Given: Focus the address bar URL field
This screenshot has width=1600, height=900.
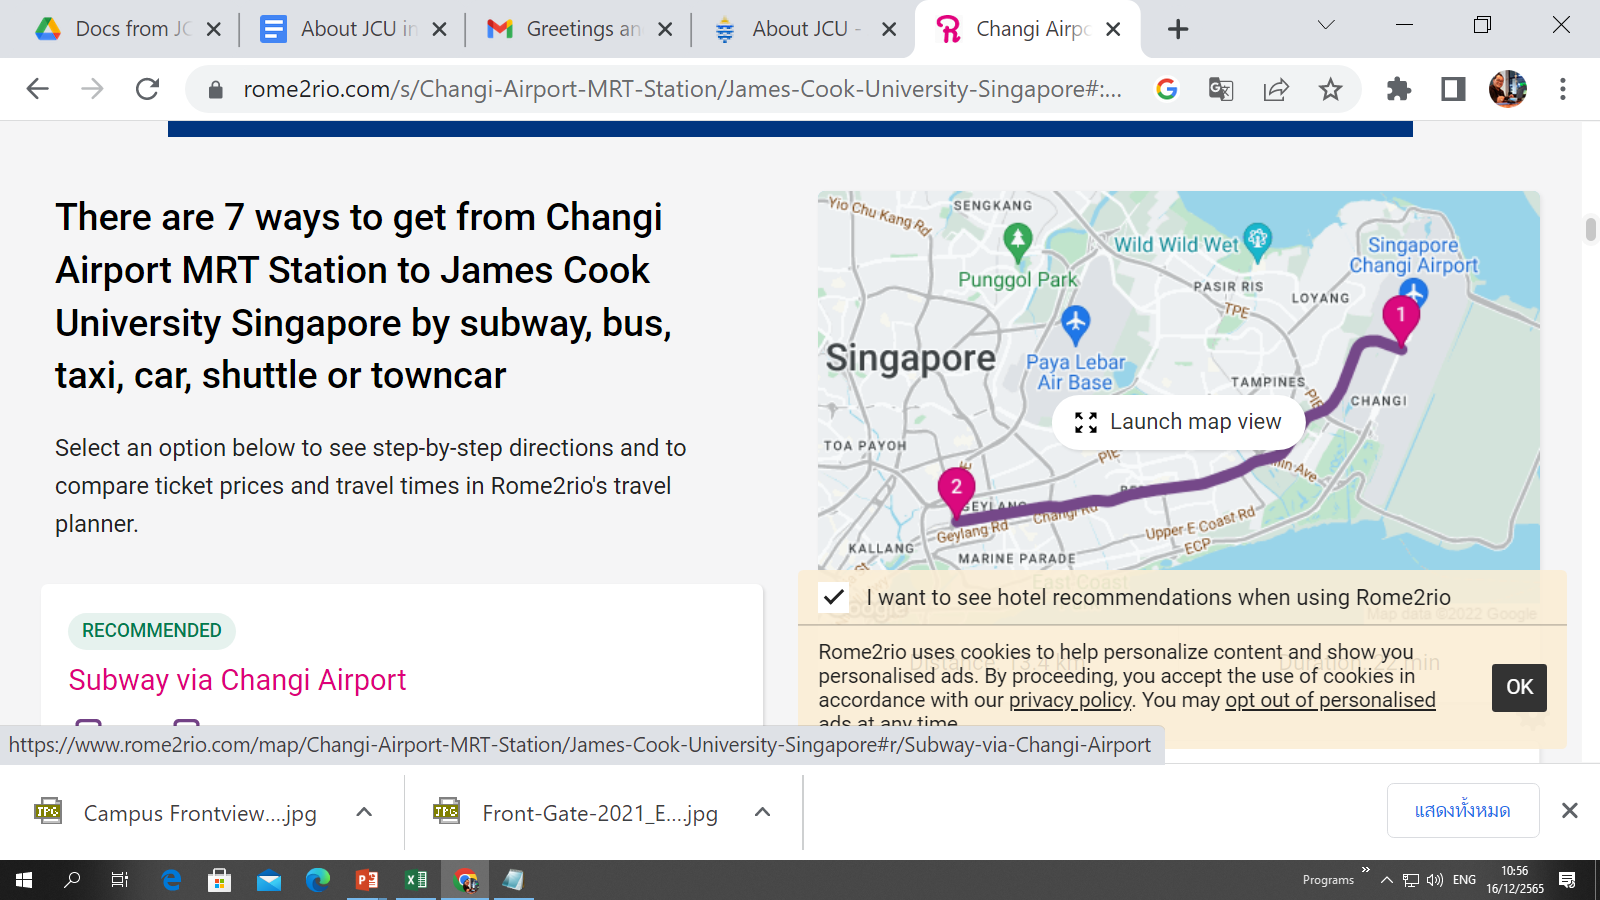Looking at the screenshot, I should (682, 90).
